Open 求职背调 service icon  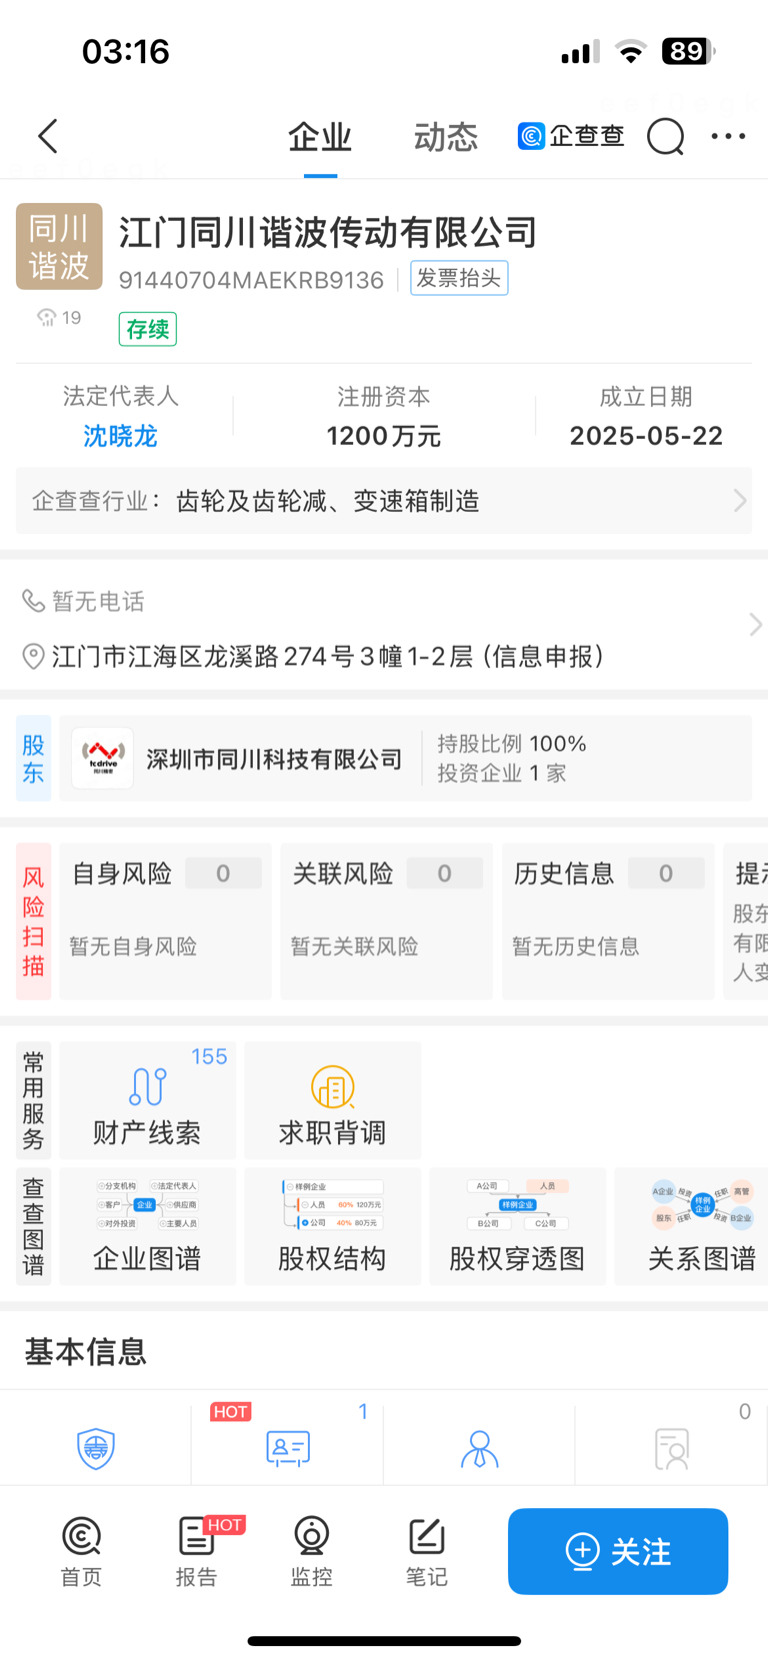[x=332, y=1100]
